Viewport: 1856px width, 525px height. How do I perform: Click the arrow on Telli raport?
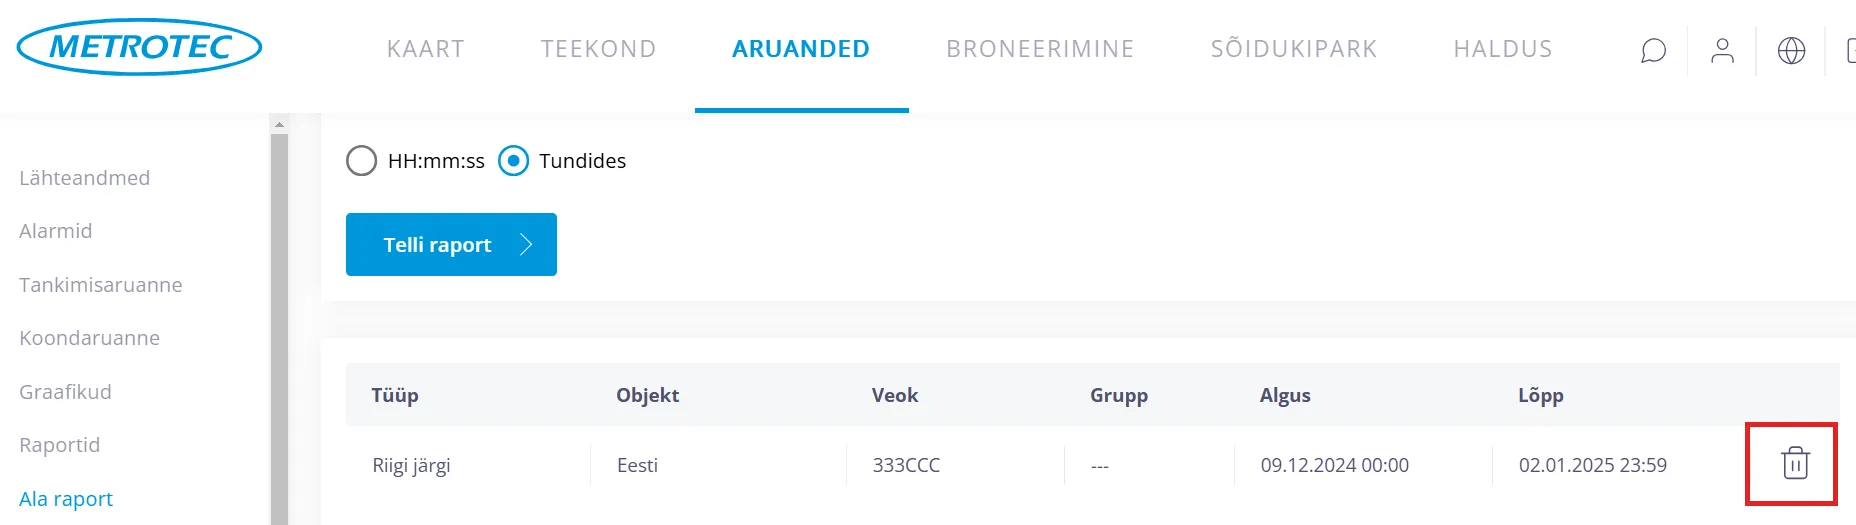[x=526, y=245]
